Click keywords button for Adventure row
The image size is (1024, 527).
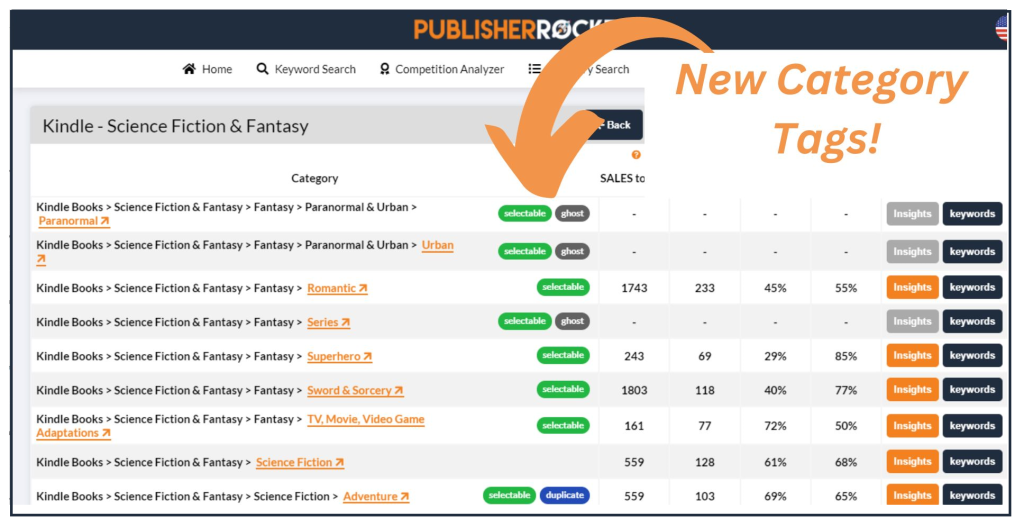[972, 494]
